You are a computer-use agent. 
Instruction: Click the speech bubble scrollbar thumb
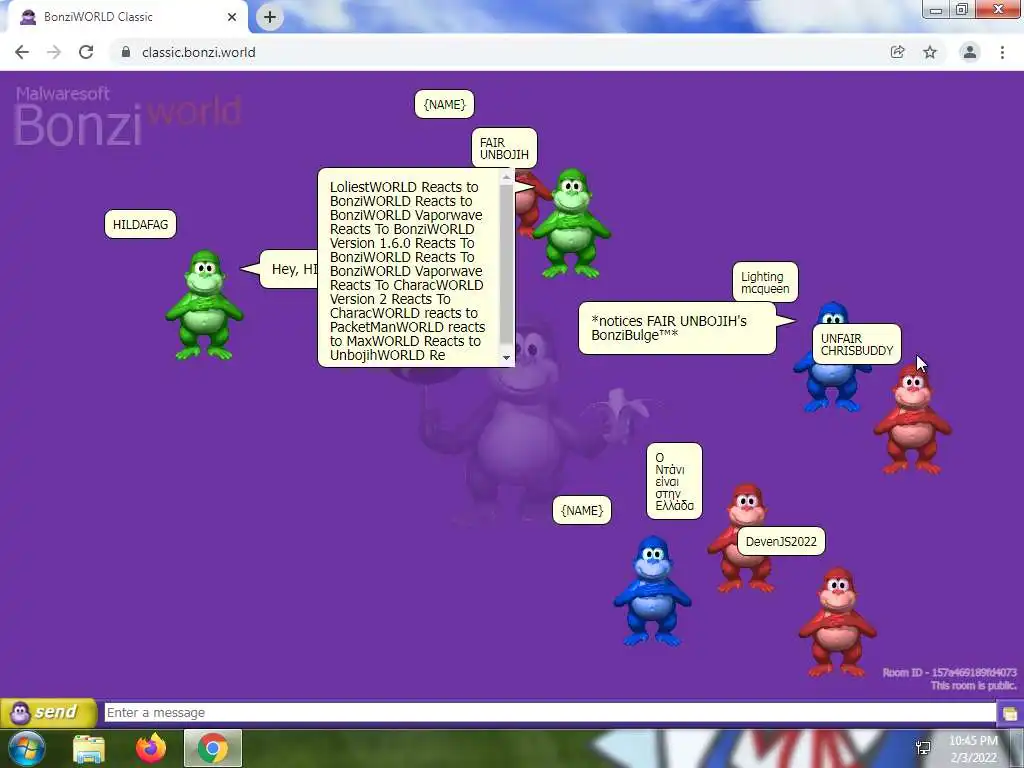coord(506,264)
